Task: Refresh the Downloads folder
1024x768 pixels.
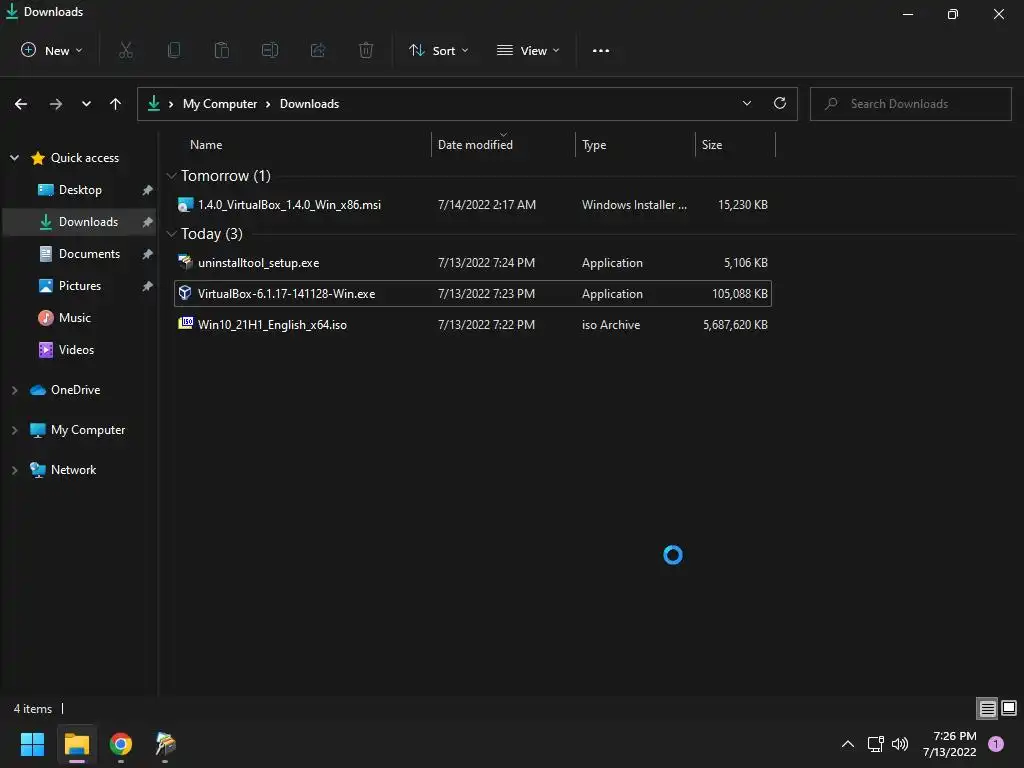Action: coord(780,103)
